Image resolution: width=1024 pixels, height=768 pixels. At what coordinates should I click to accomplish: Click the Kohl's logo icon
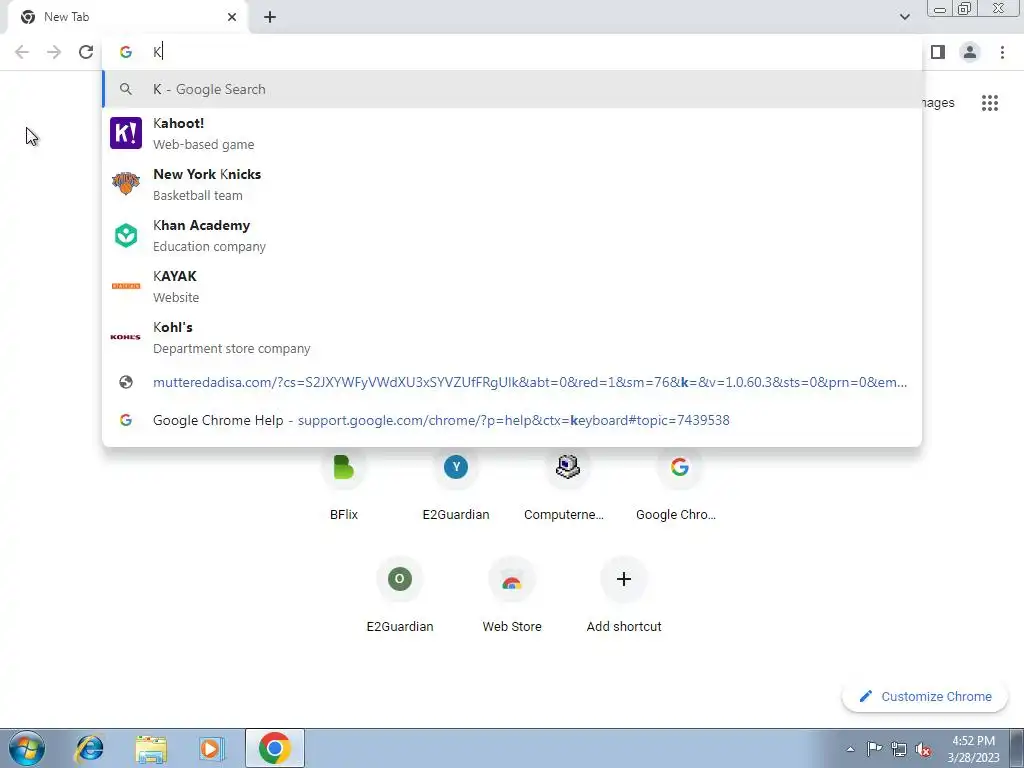point(125,337)
